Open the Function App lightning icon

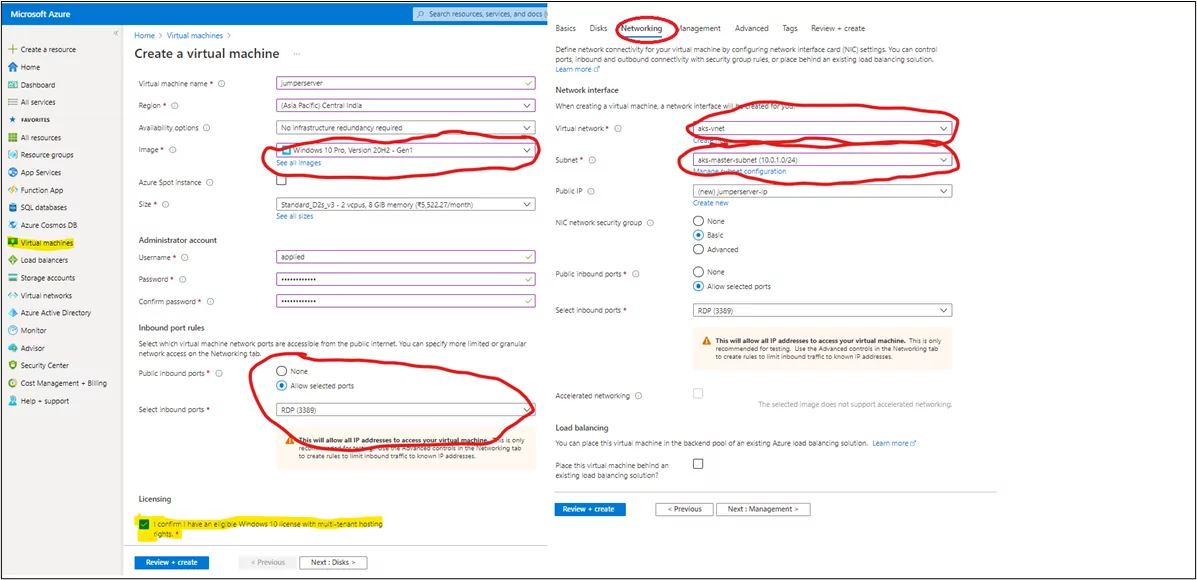pyautogui.click(x=12, y=190)
